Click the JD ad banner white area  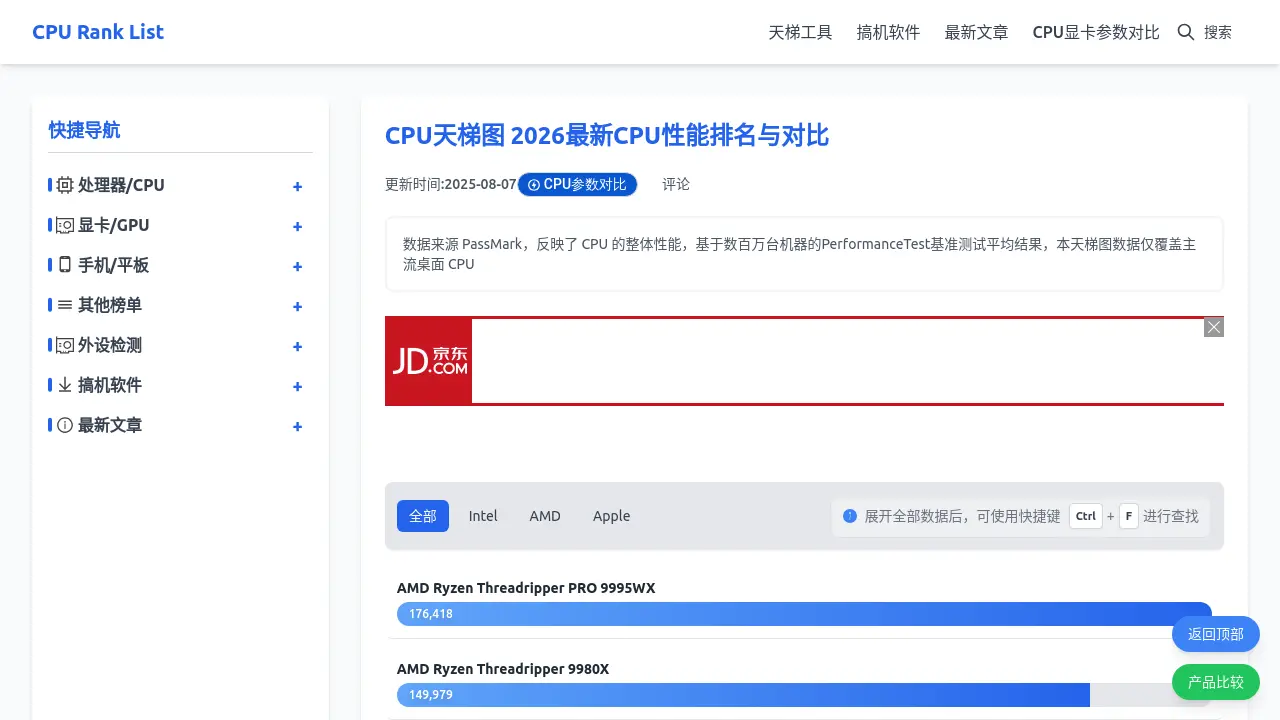[848, 361]
